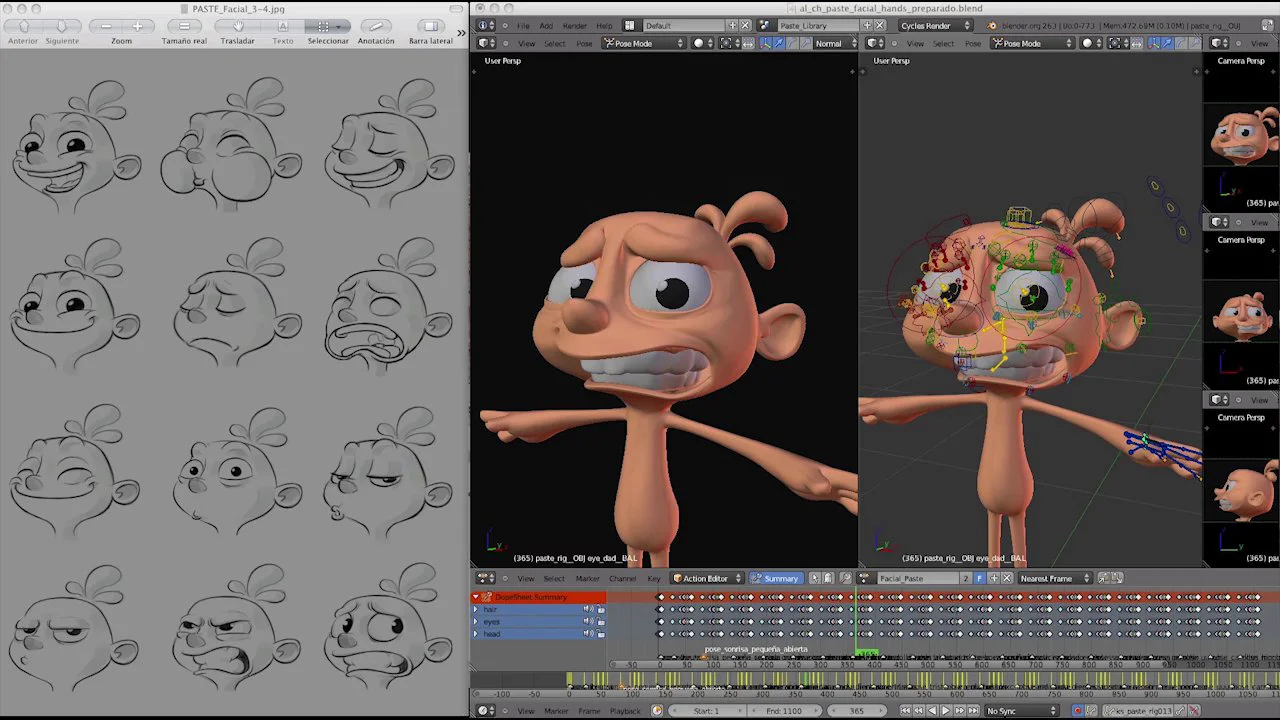Toggle the Summary button in the dope sheet

tap(775, 578)
